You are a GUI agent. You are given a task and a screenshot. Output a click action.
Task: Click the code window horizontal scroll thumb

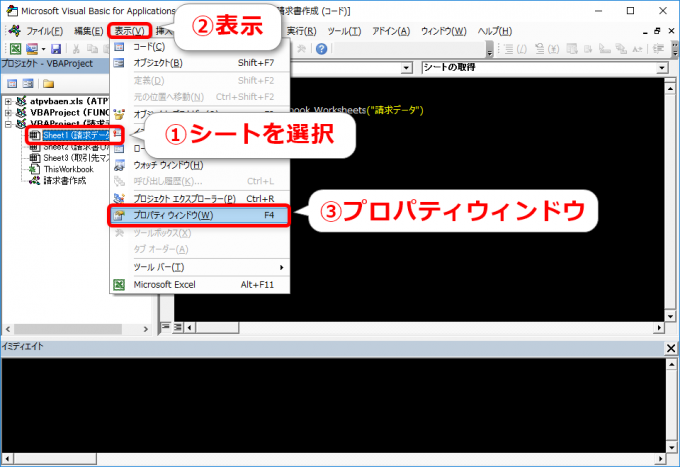click(217, 327)
